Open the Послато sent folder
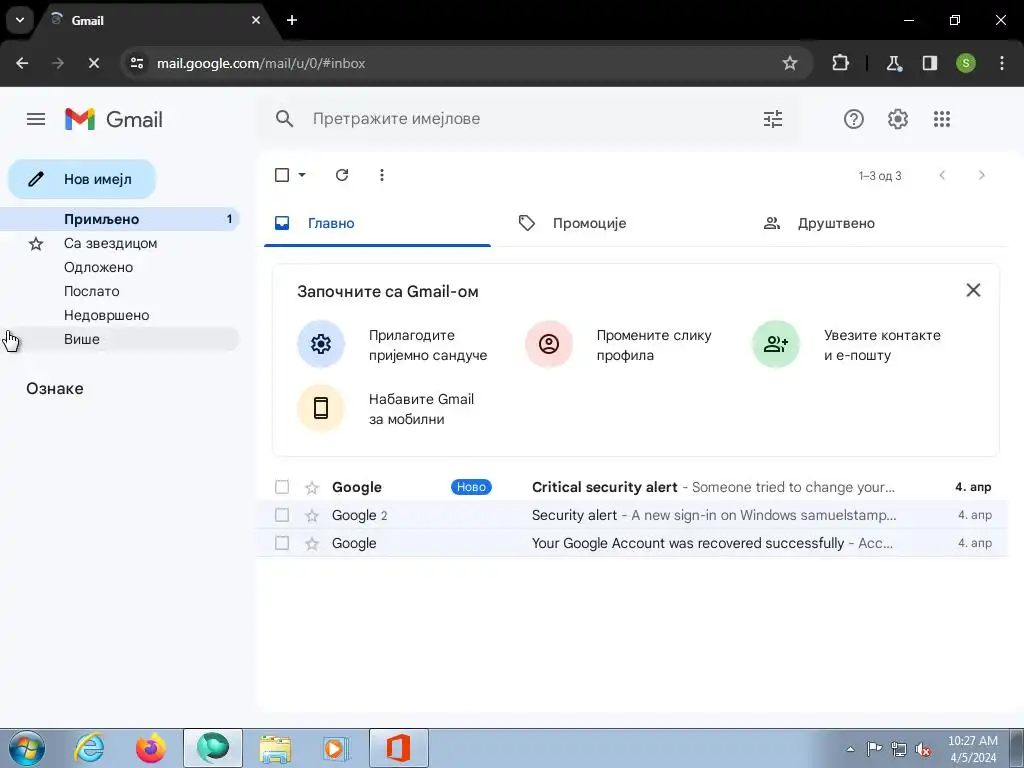 120,291
